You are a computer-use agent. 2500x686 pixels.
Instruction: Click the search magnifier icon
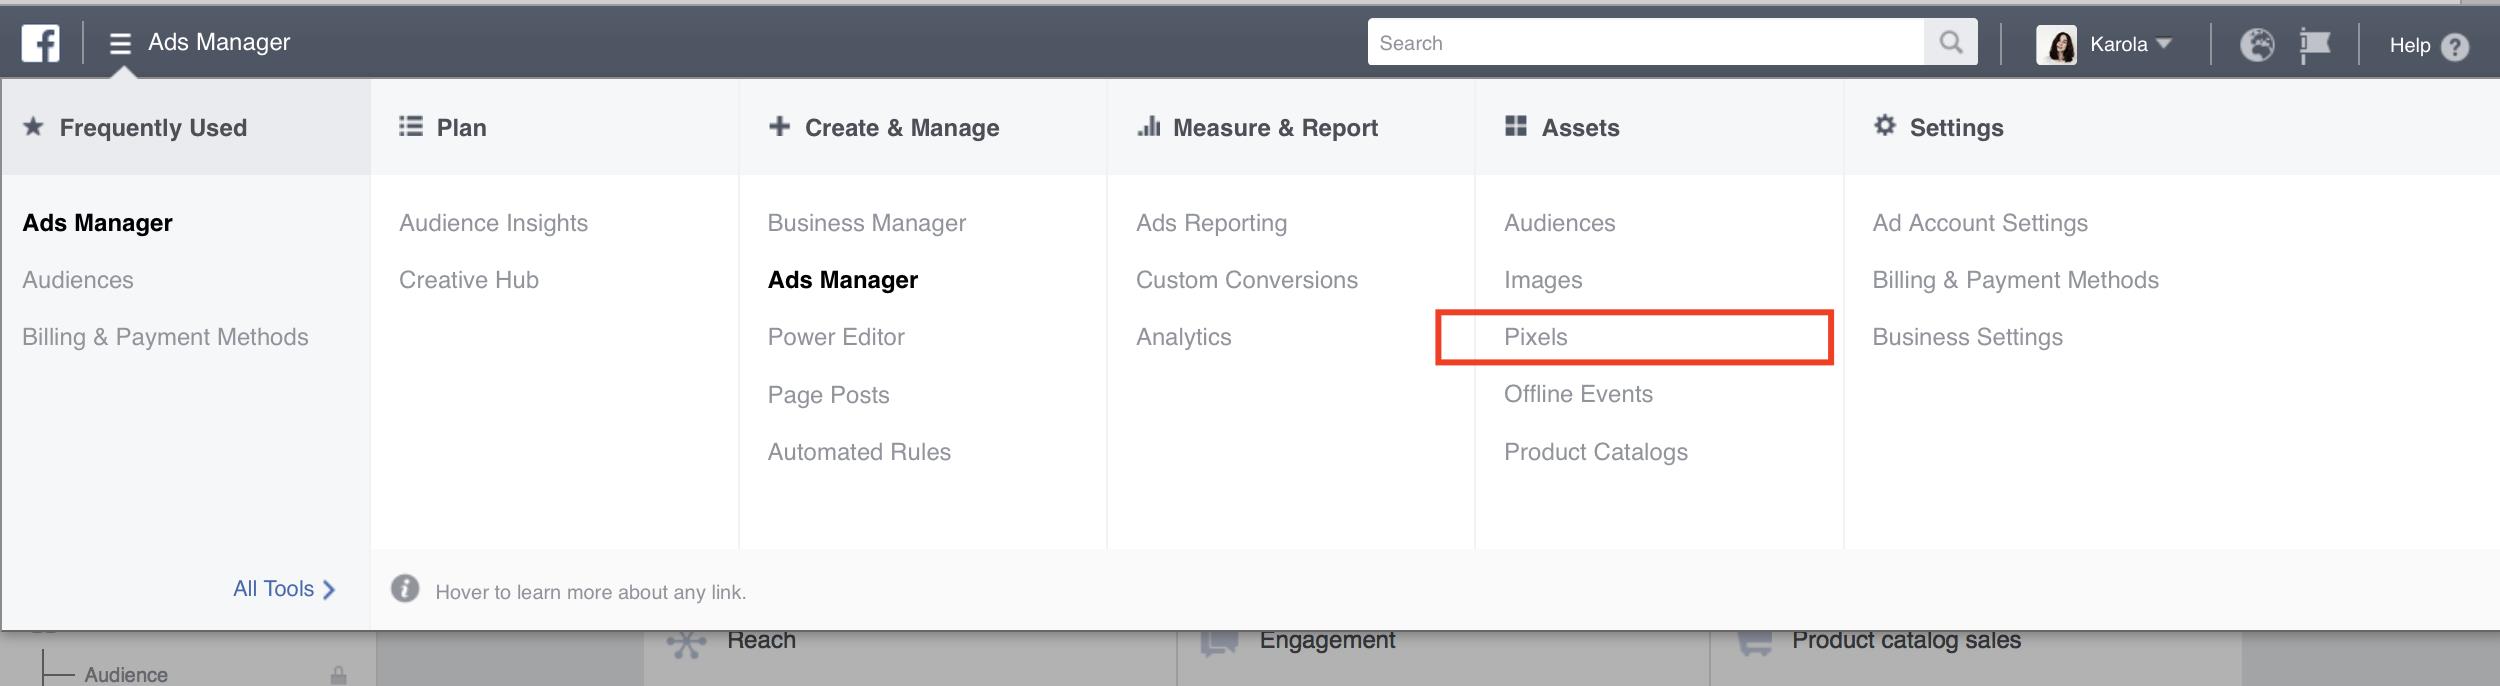1950,42
